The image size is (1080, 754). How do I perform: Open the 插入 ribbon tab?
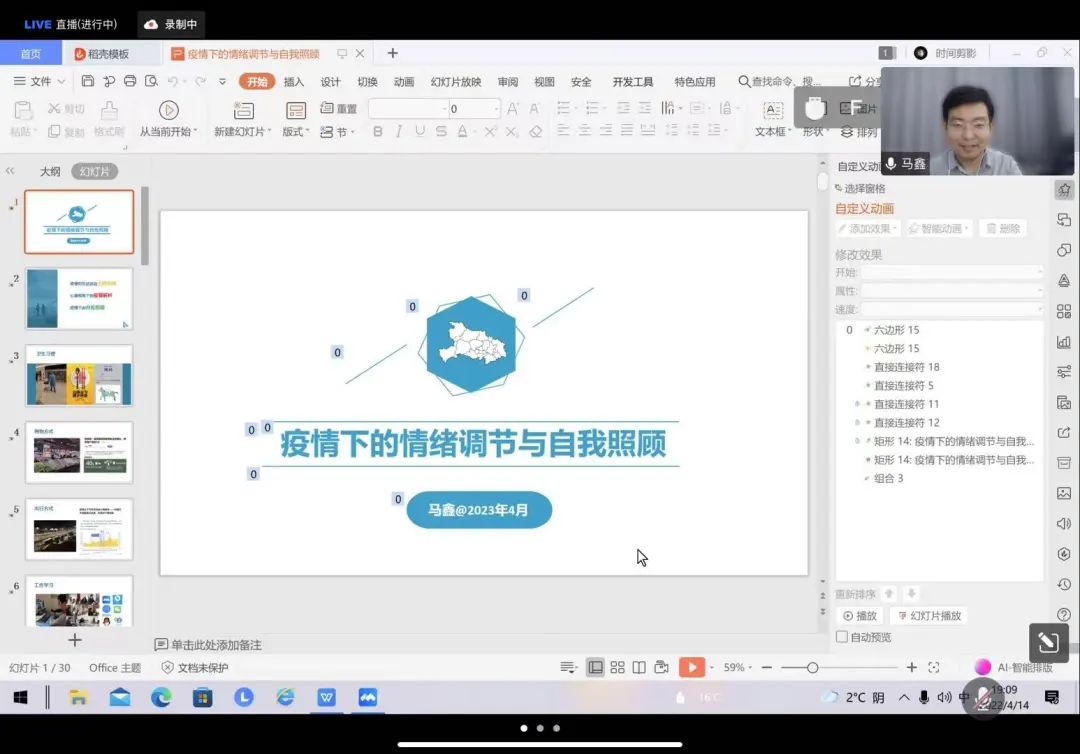[x=294, y=82]
